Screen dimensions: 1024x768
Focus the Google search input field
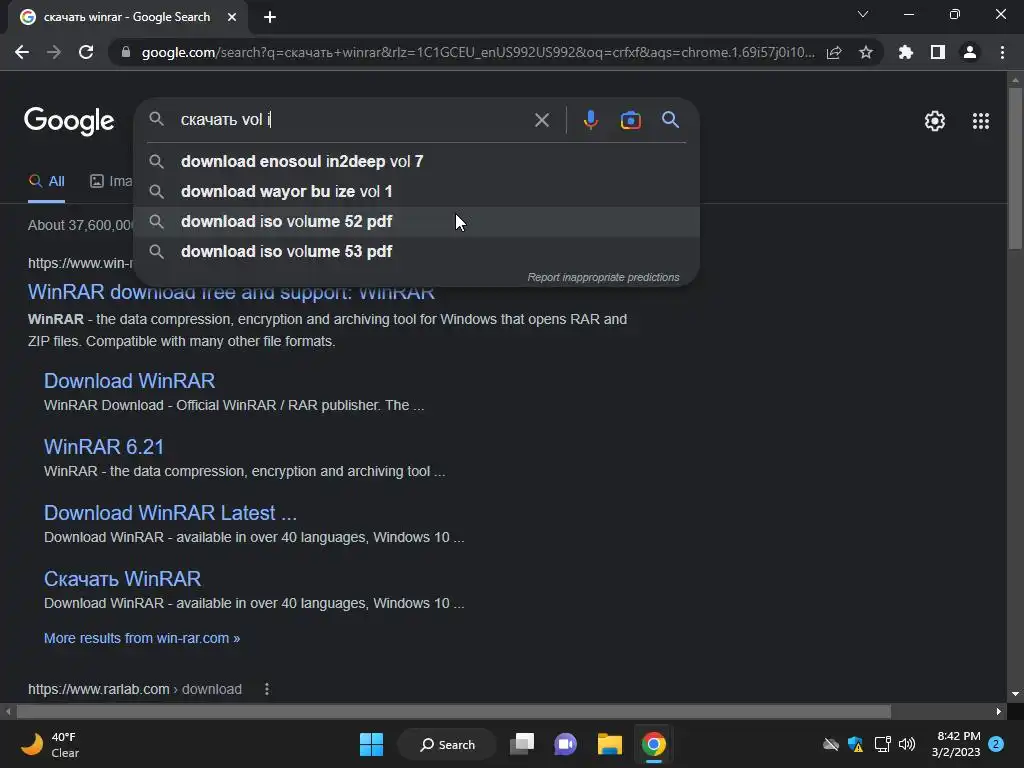click(353, 120)
